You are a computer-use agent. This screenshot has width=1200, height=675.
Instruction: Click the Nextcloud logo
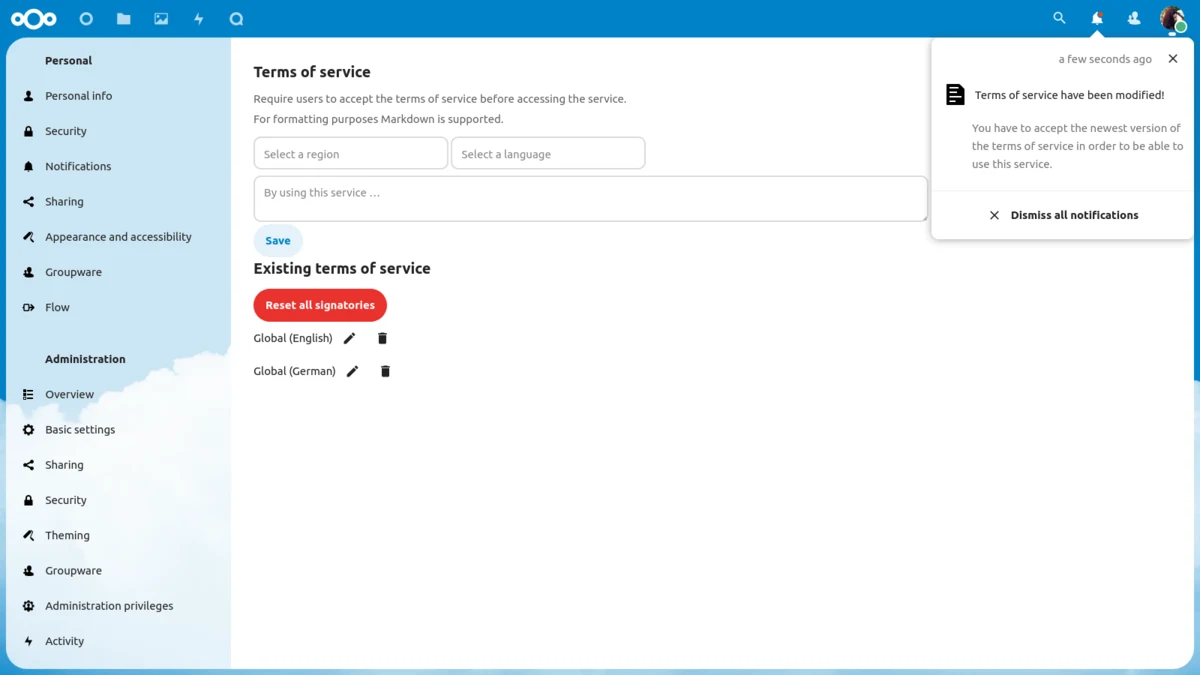click(x=34, y=19)
